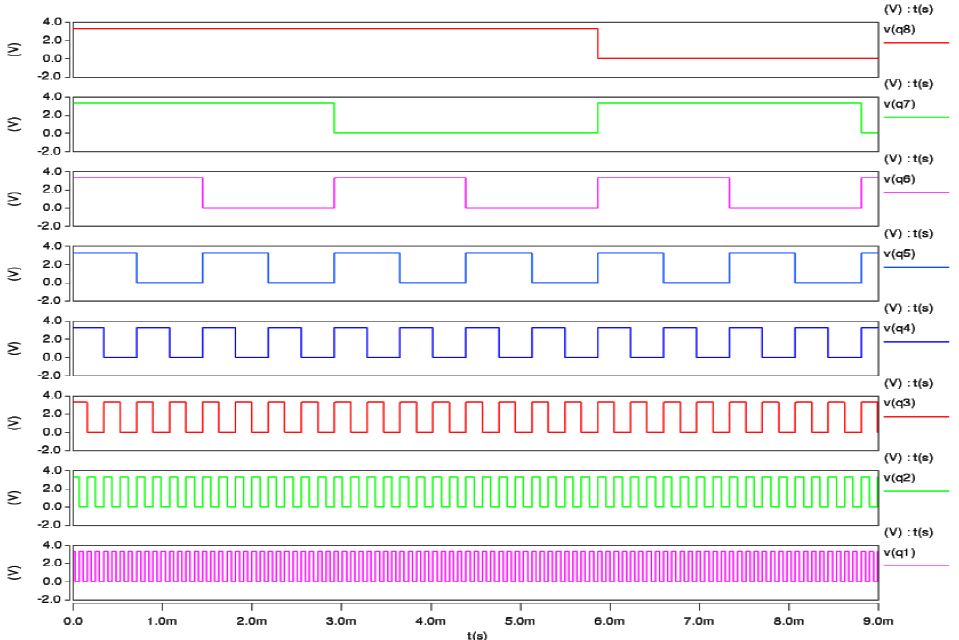Click the (V) y-axis label of the v(q5) plot
Screen dimensions: 959x640
click(x=13, y=273)
